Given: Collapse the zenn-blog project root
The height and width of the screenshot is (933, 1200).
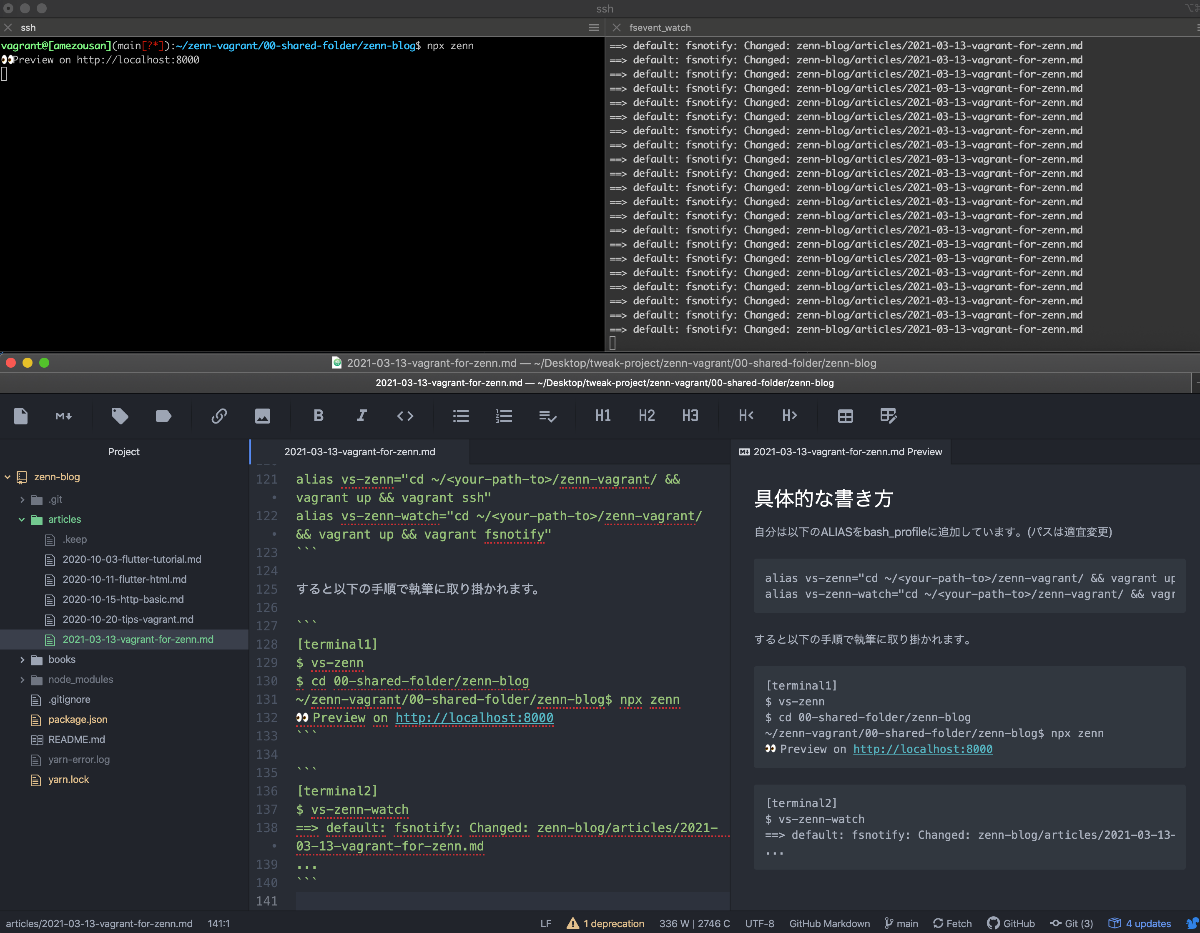Looking at the screenshot, I should click(x=8, y=477).
